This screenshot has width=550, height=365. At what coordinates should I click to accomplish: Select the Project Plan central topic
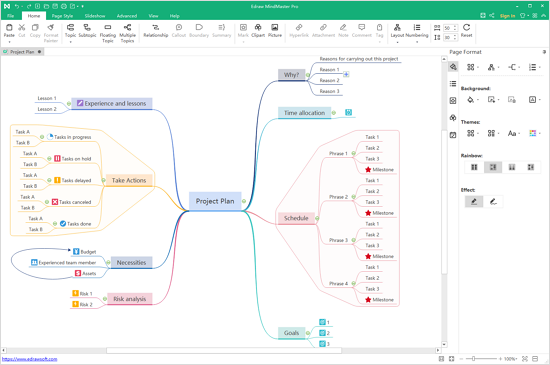click(x=215, y=201)
